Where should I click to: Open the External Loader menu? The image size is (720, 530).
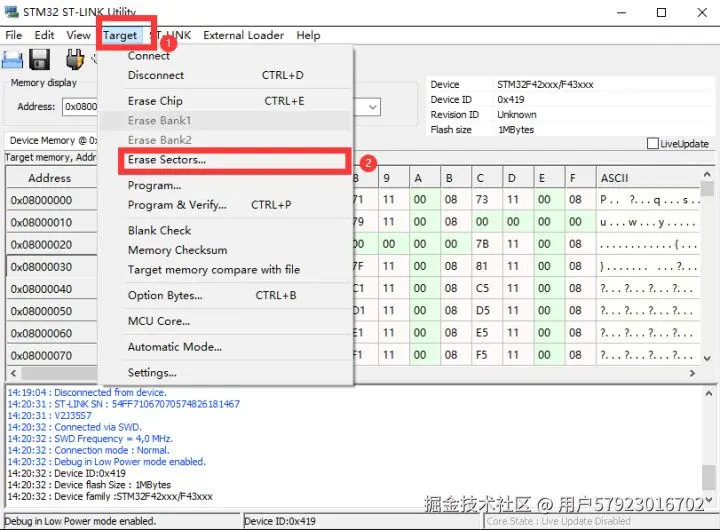(243, 35)
